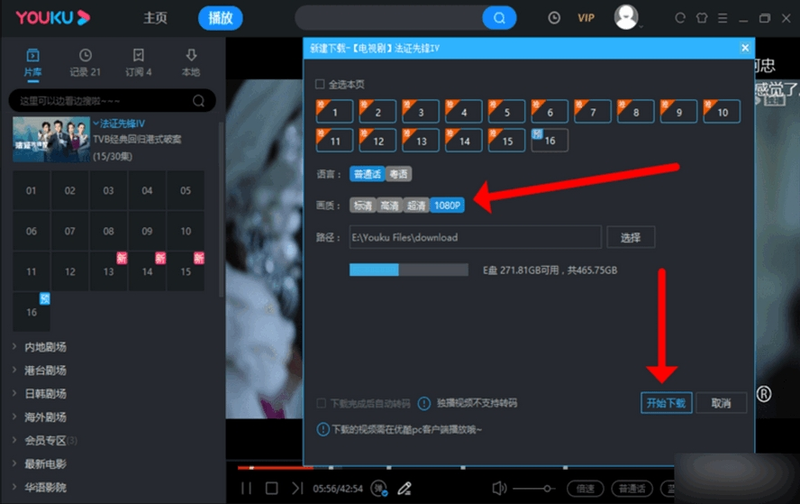Select episode 16 in download dialog
800x504 pixels.
click(549, 141)
